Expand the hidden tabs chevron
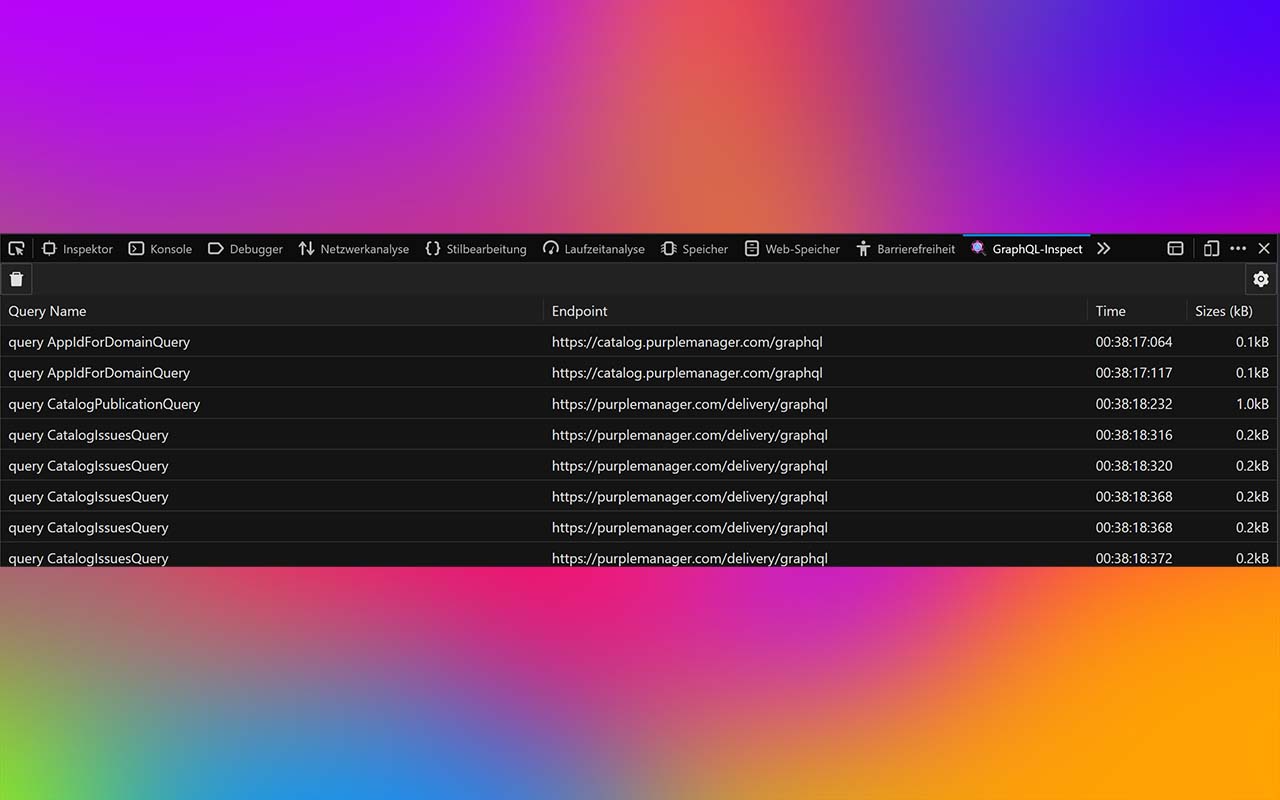 (1103, 248)
